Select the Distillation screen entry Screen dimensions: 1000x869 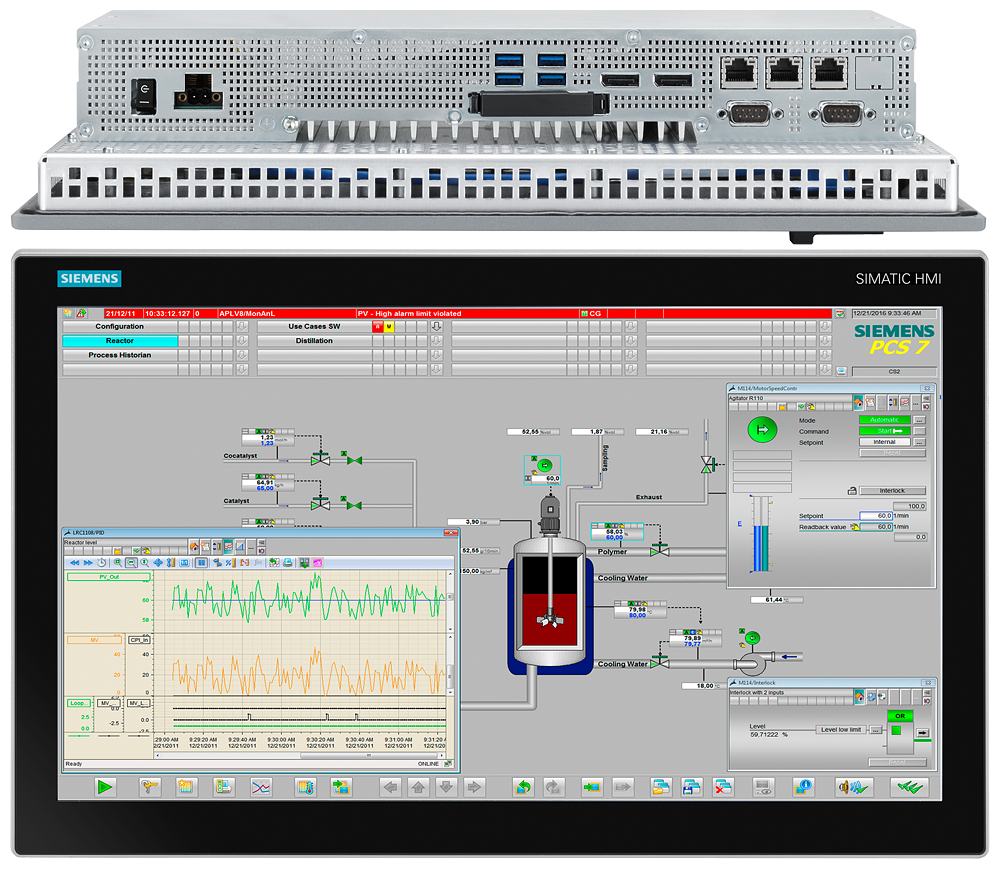point(310,341)
